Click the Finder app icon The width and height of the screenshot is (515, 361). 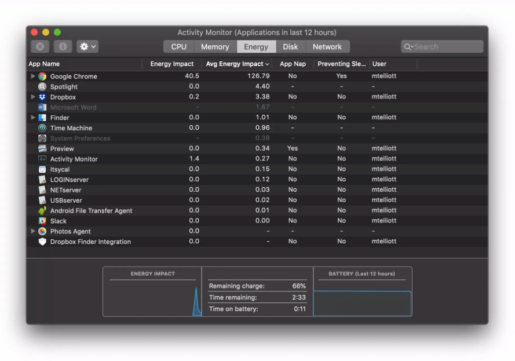pos(42,118)
